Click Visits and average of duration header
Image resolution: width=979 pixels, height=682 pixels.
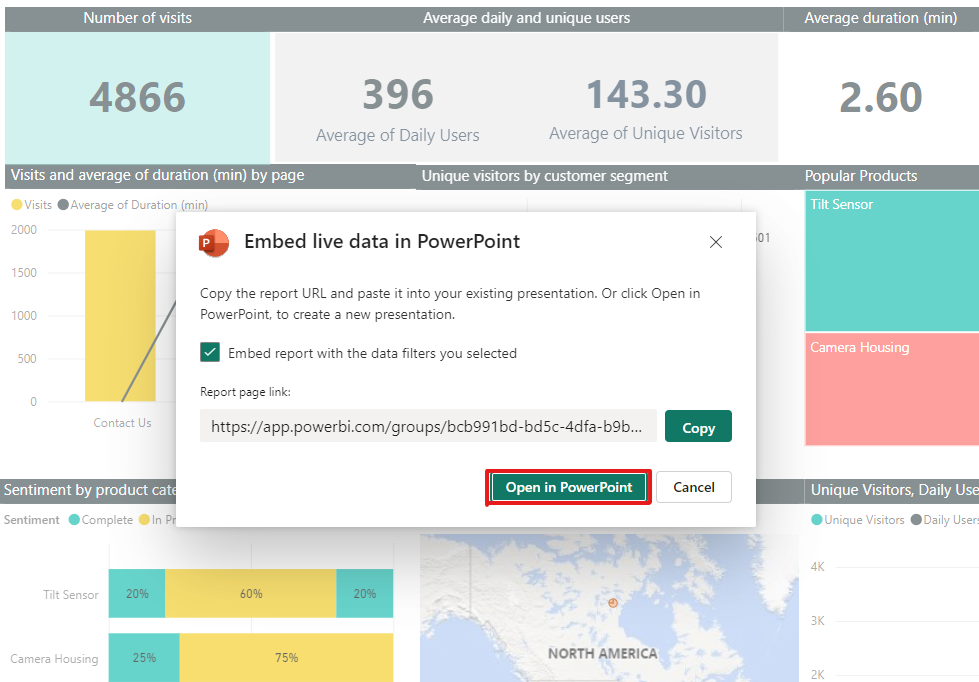pos(157,175)
